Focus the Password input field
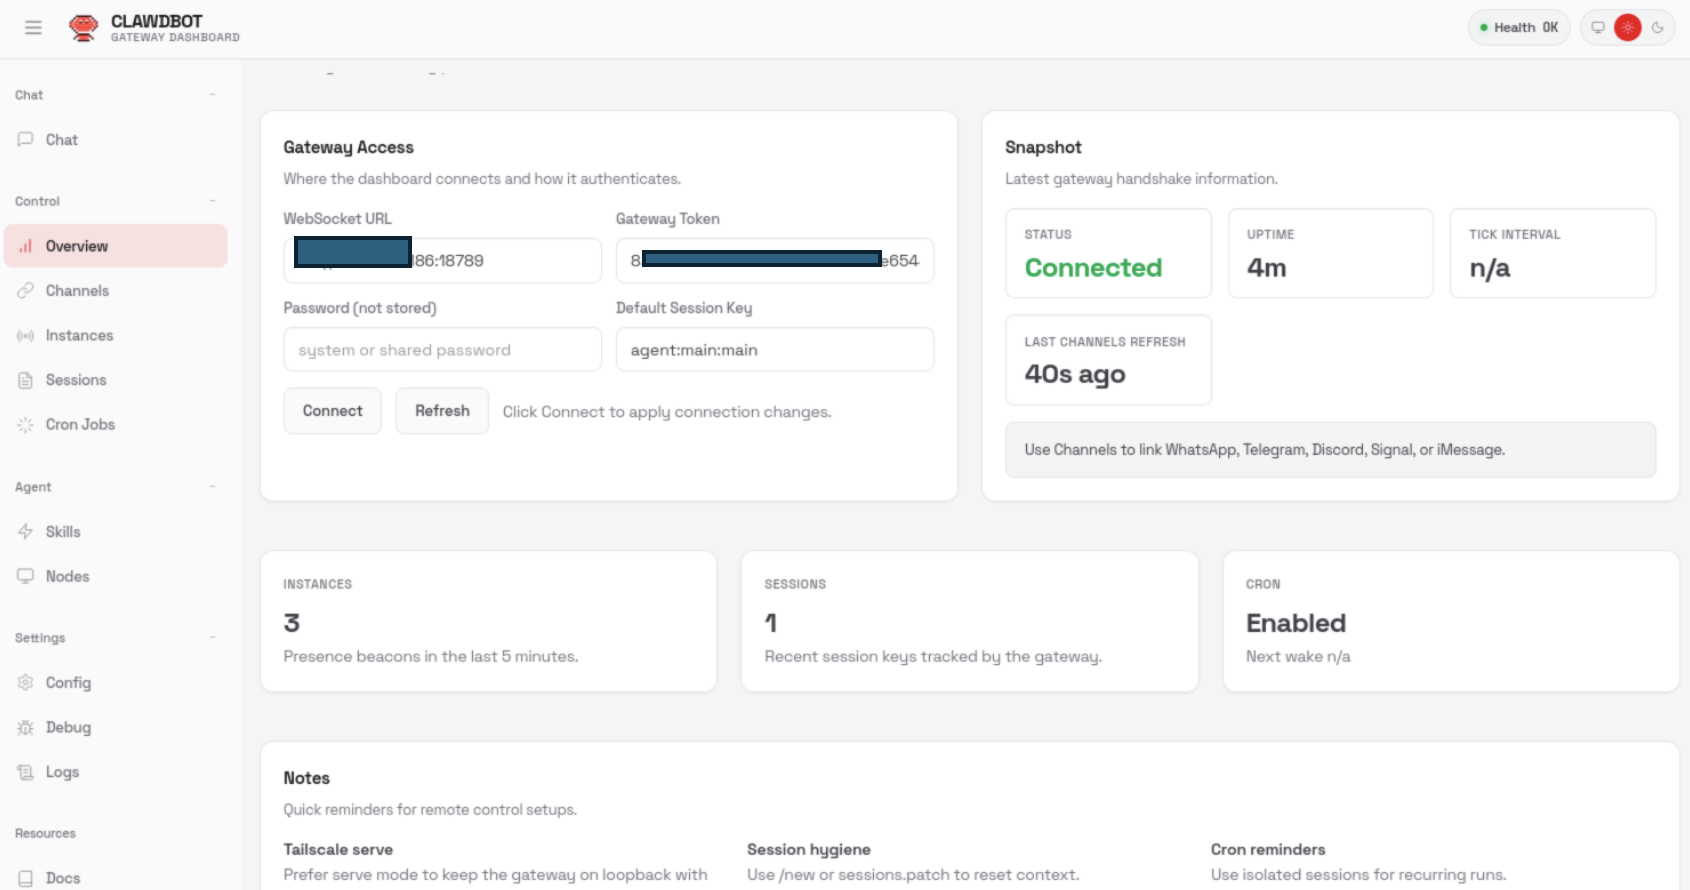1690x890 pixels. point(442,350)
